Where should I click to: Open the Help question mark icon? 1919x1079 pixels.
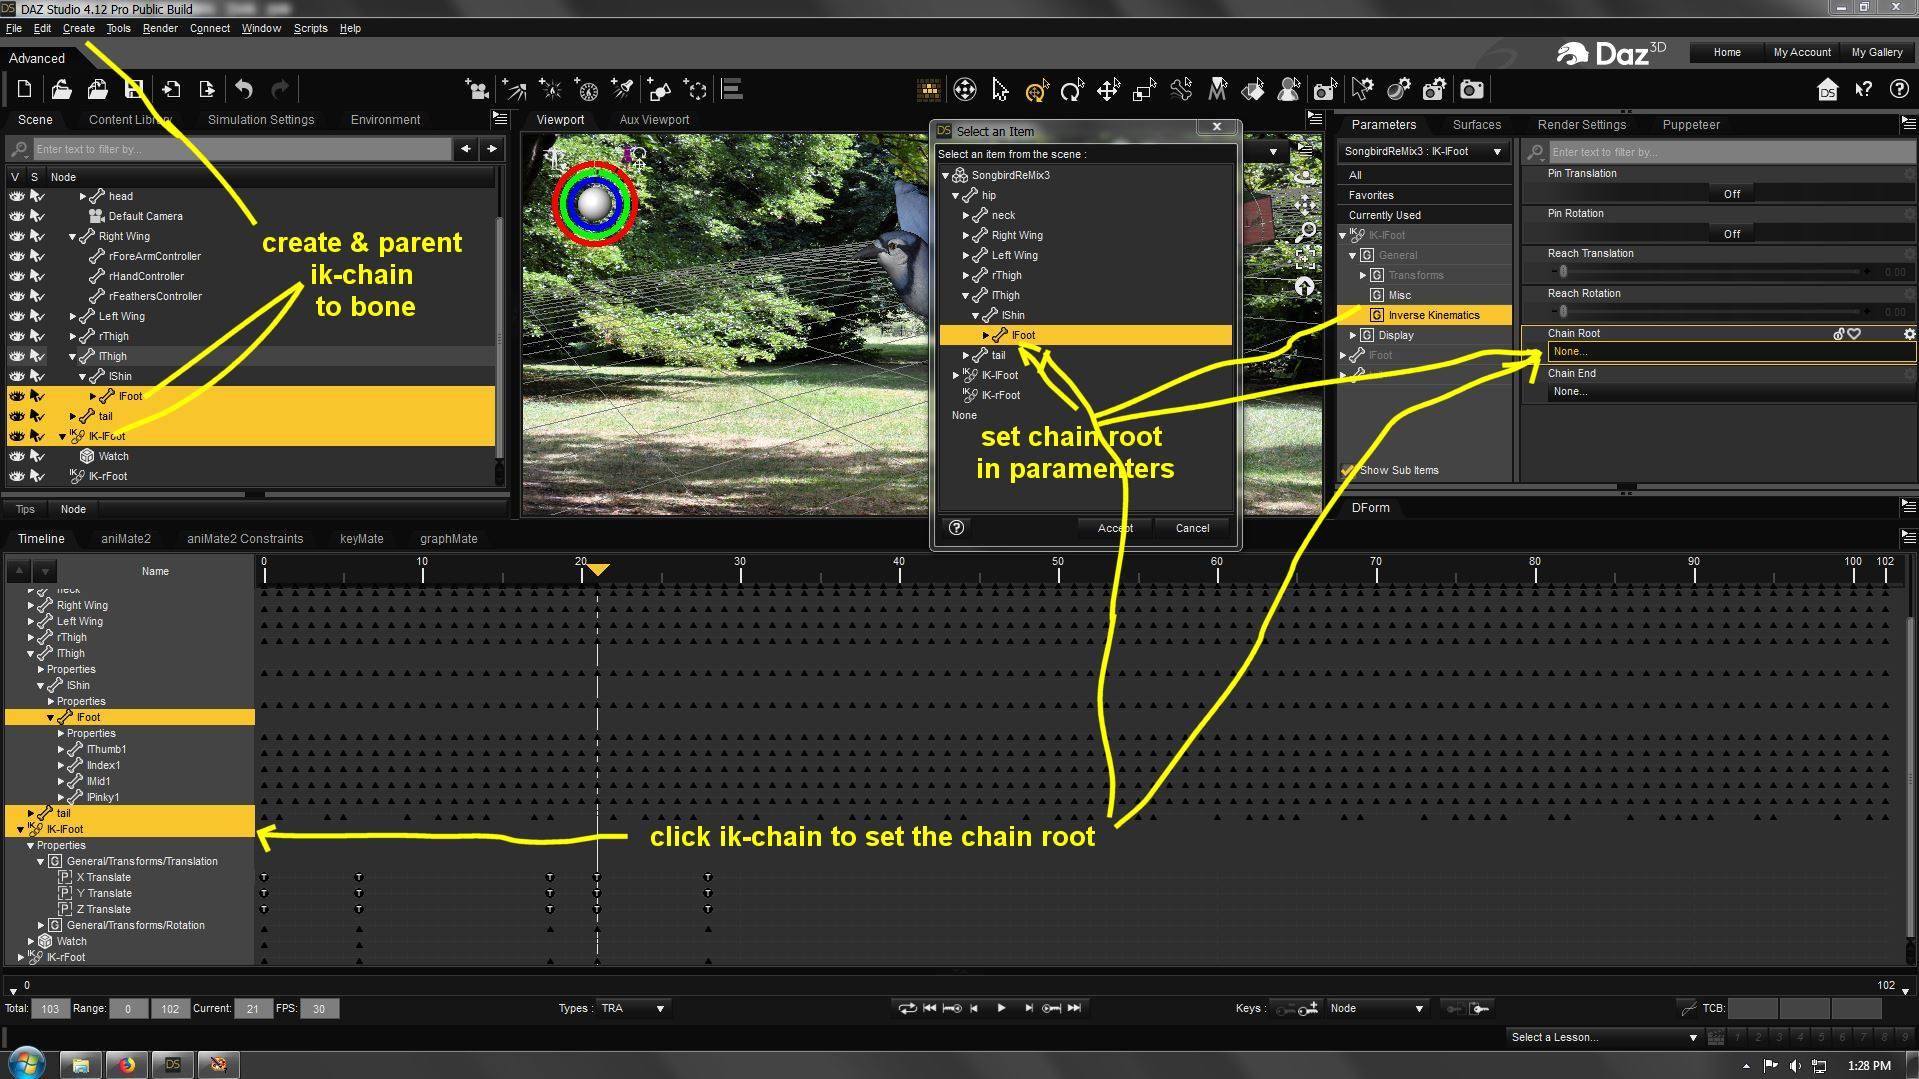tap(1899, 90)
